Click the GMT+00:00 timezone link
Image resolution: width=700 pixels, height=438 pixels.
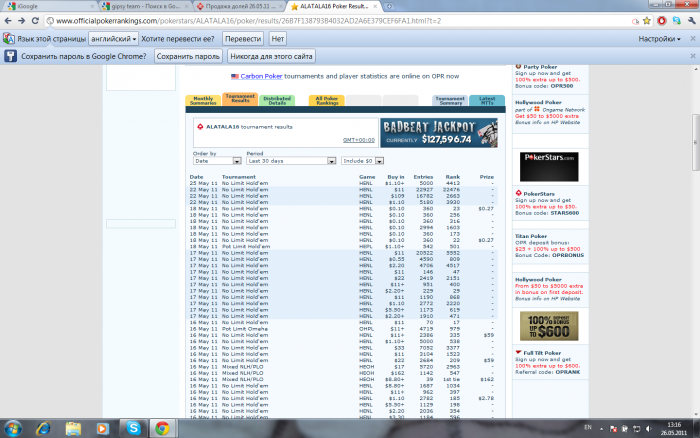click(x=358, y=140)
